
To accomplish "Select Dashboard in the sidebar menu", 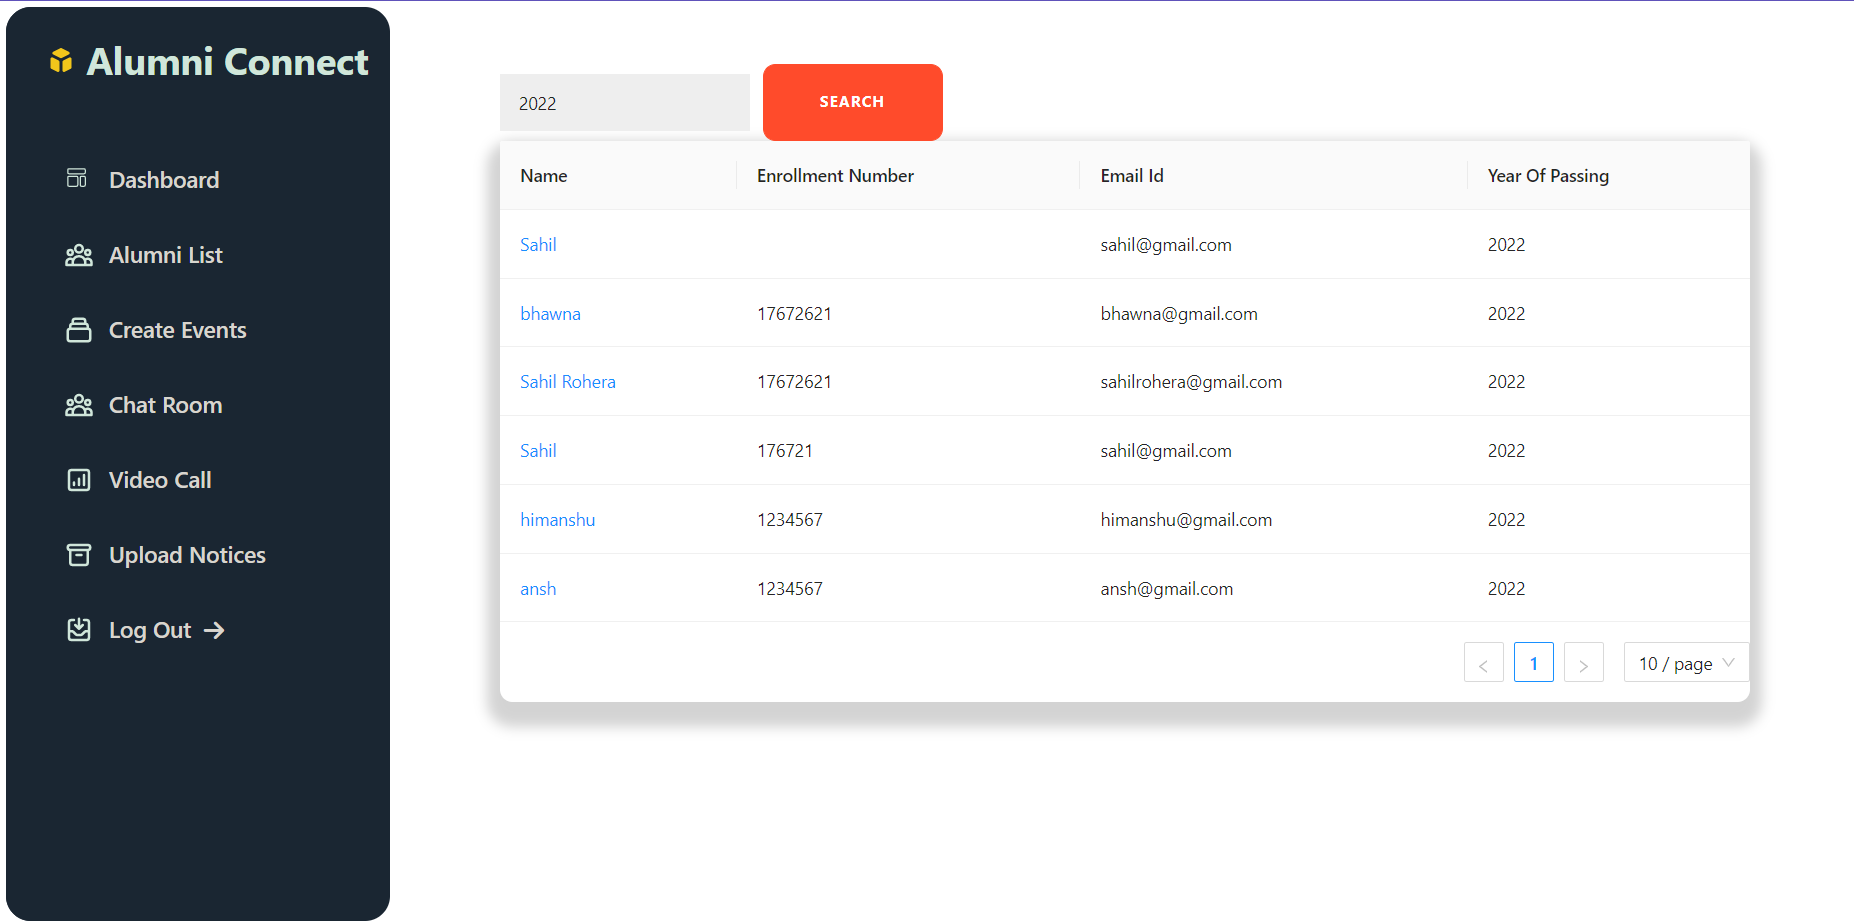I will [163, 179].
